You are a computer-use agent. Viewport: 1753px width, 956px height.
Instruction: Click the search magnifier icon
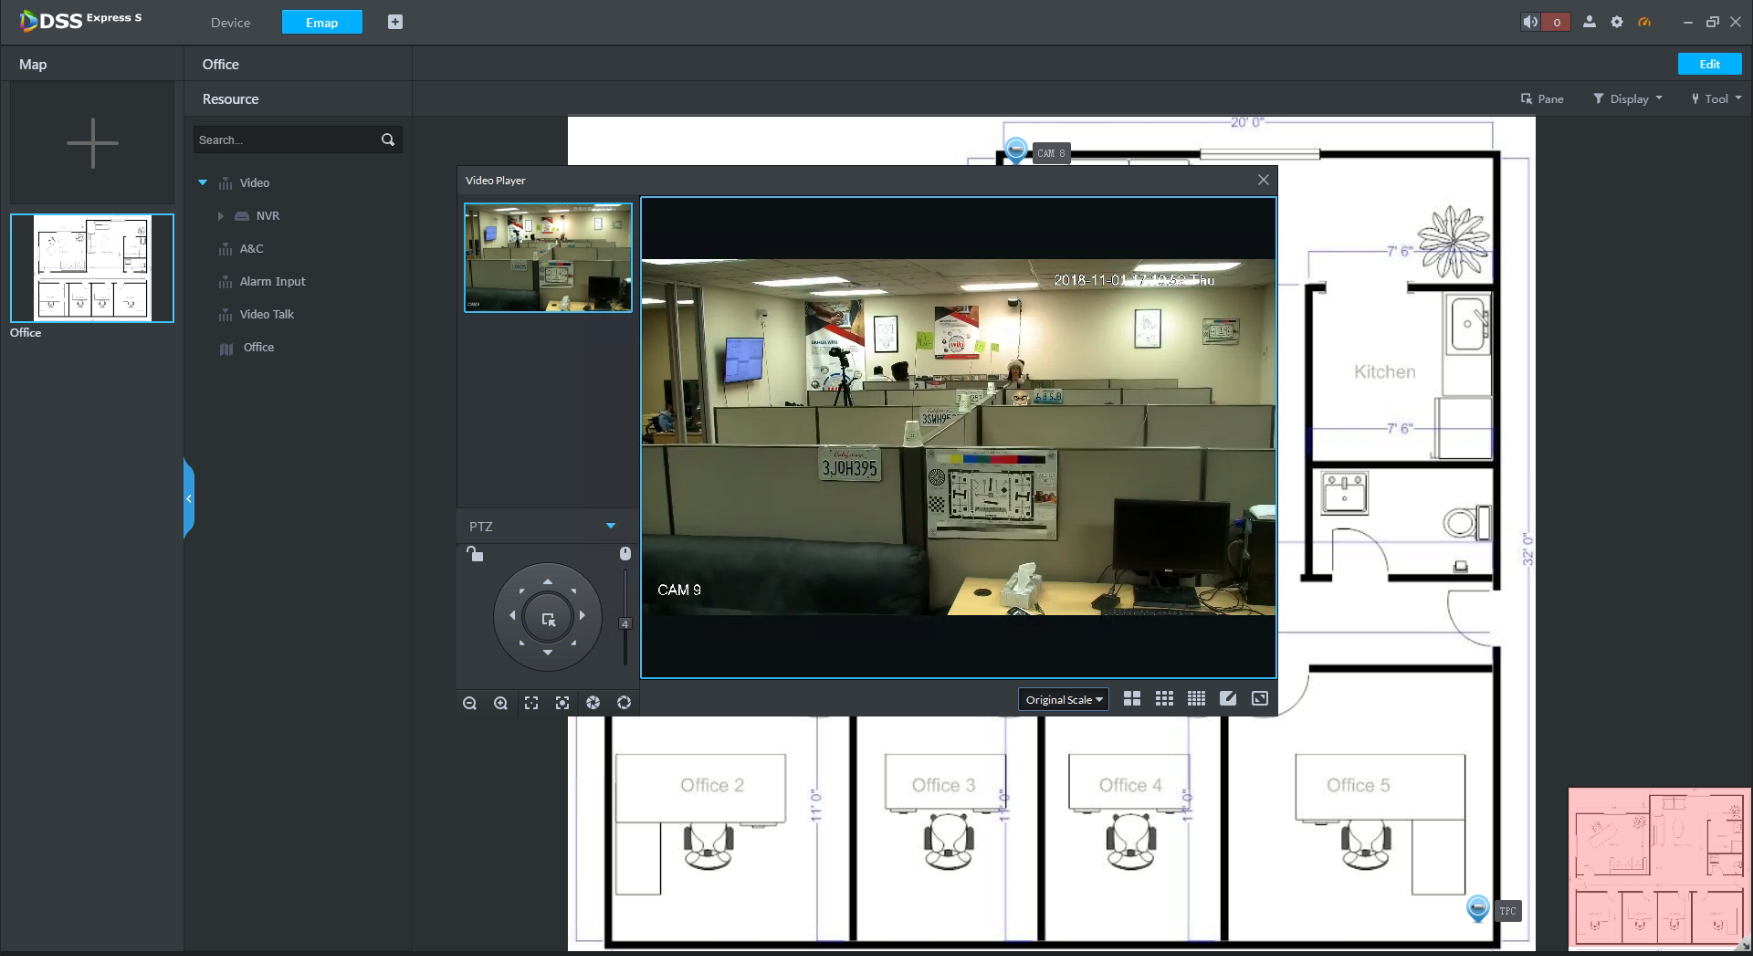click(388, 140)
